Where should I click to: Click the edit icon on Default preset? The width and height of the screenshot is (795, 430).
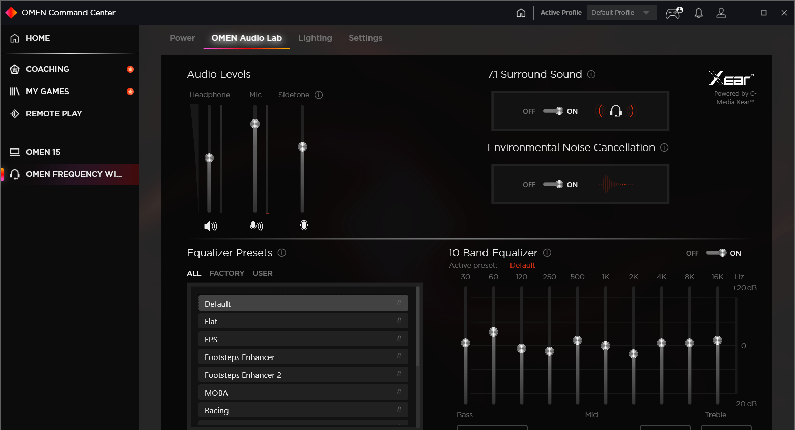pos(399,303)
